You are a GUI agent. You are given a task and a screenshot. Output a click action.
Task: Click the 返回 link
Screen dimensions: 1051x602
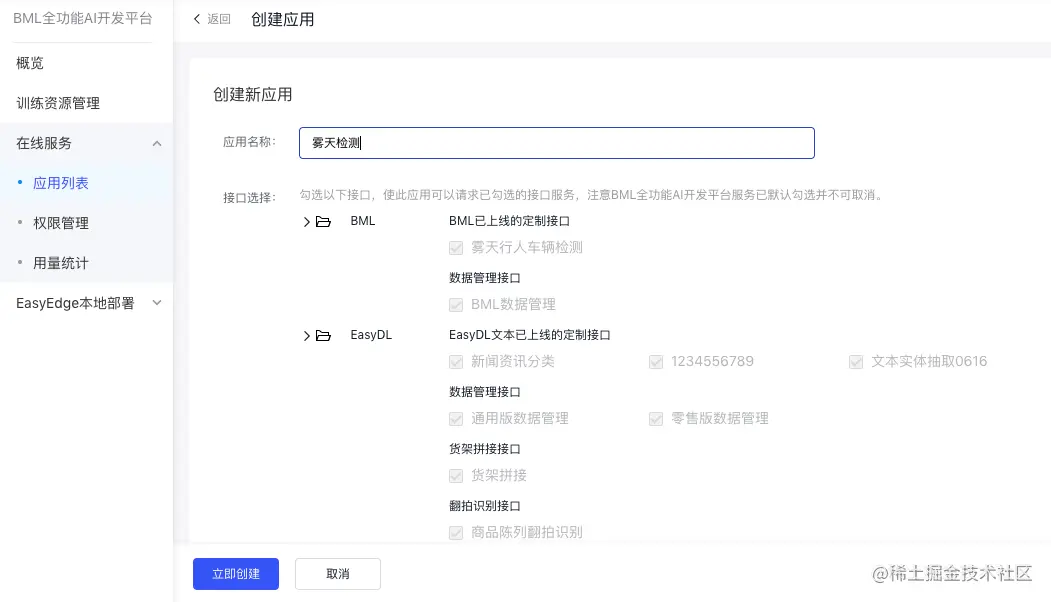pos(219,19)
